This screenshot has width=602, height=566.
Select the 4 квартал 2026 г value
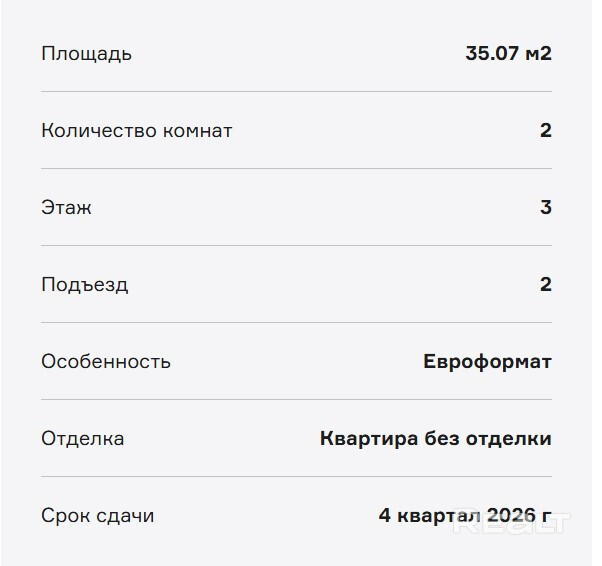tap(465, 516)
